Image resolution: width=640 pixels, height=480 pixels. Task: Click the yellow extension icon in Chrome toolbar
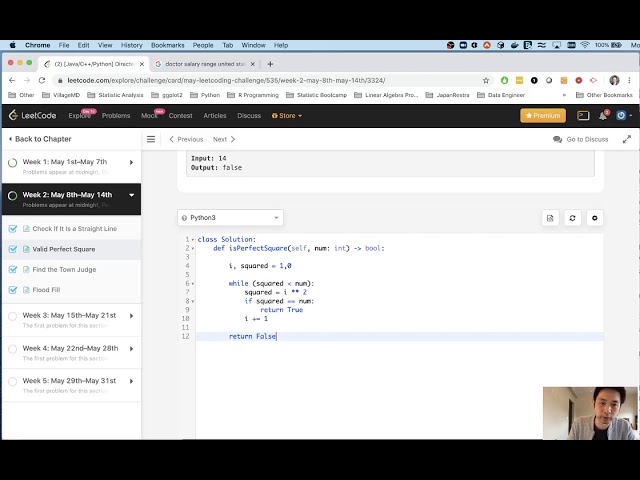coord(519,80)
